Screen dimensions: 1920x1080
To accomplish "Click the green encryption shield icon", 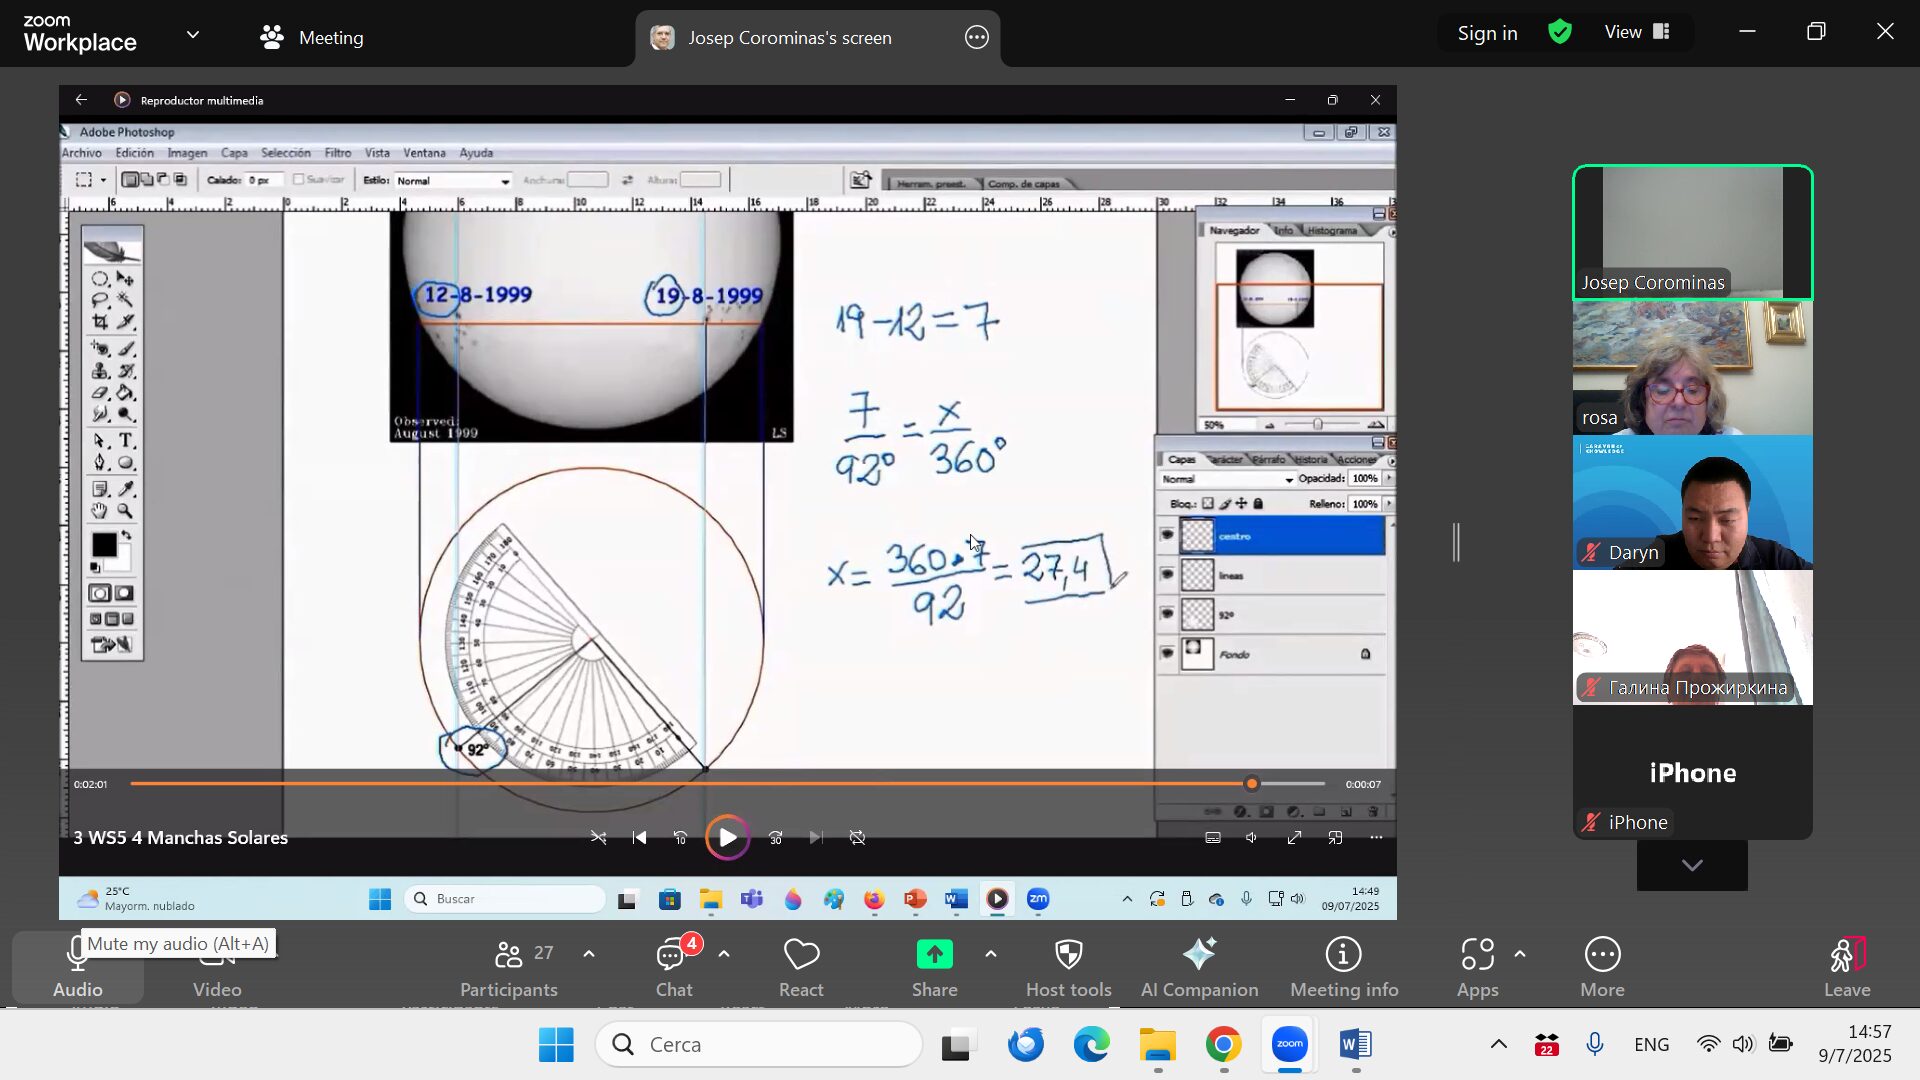I will (x=1560, y=32).
